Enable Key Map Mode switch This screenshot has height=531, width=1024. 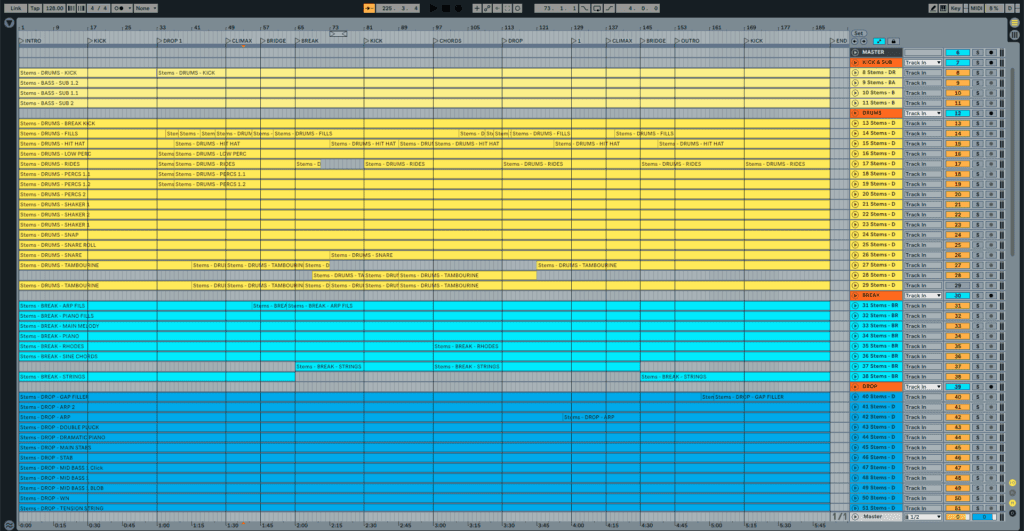[955, 8]
